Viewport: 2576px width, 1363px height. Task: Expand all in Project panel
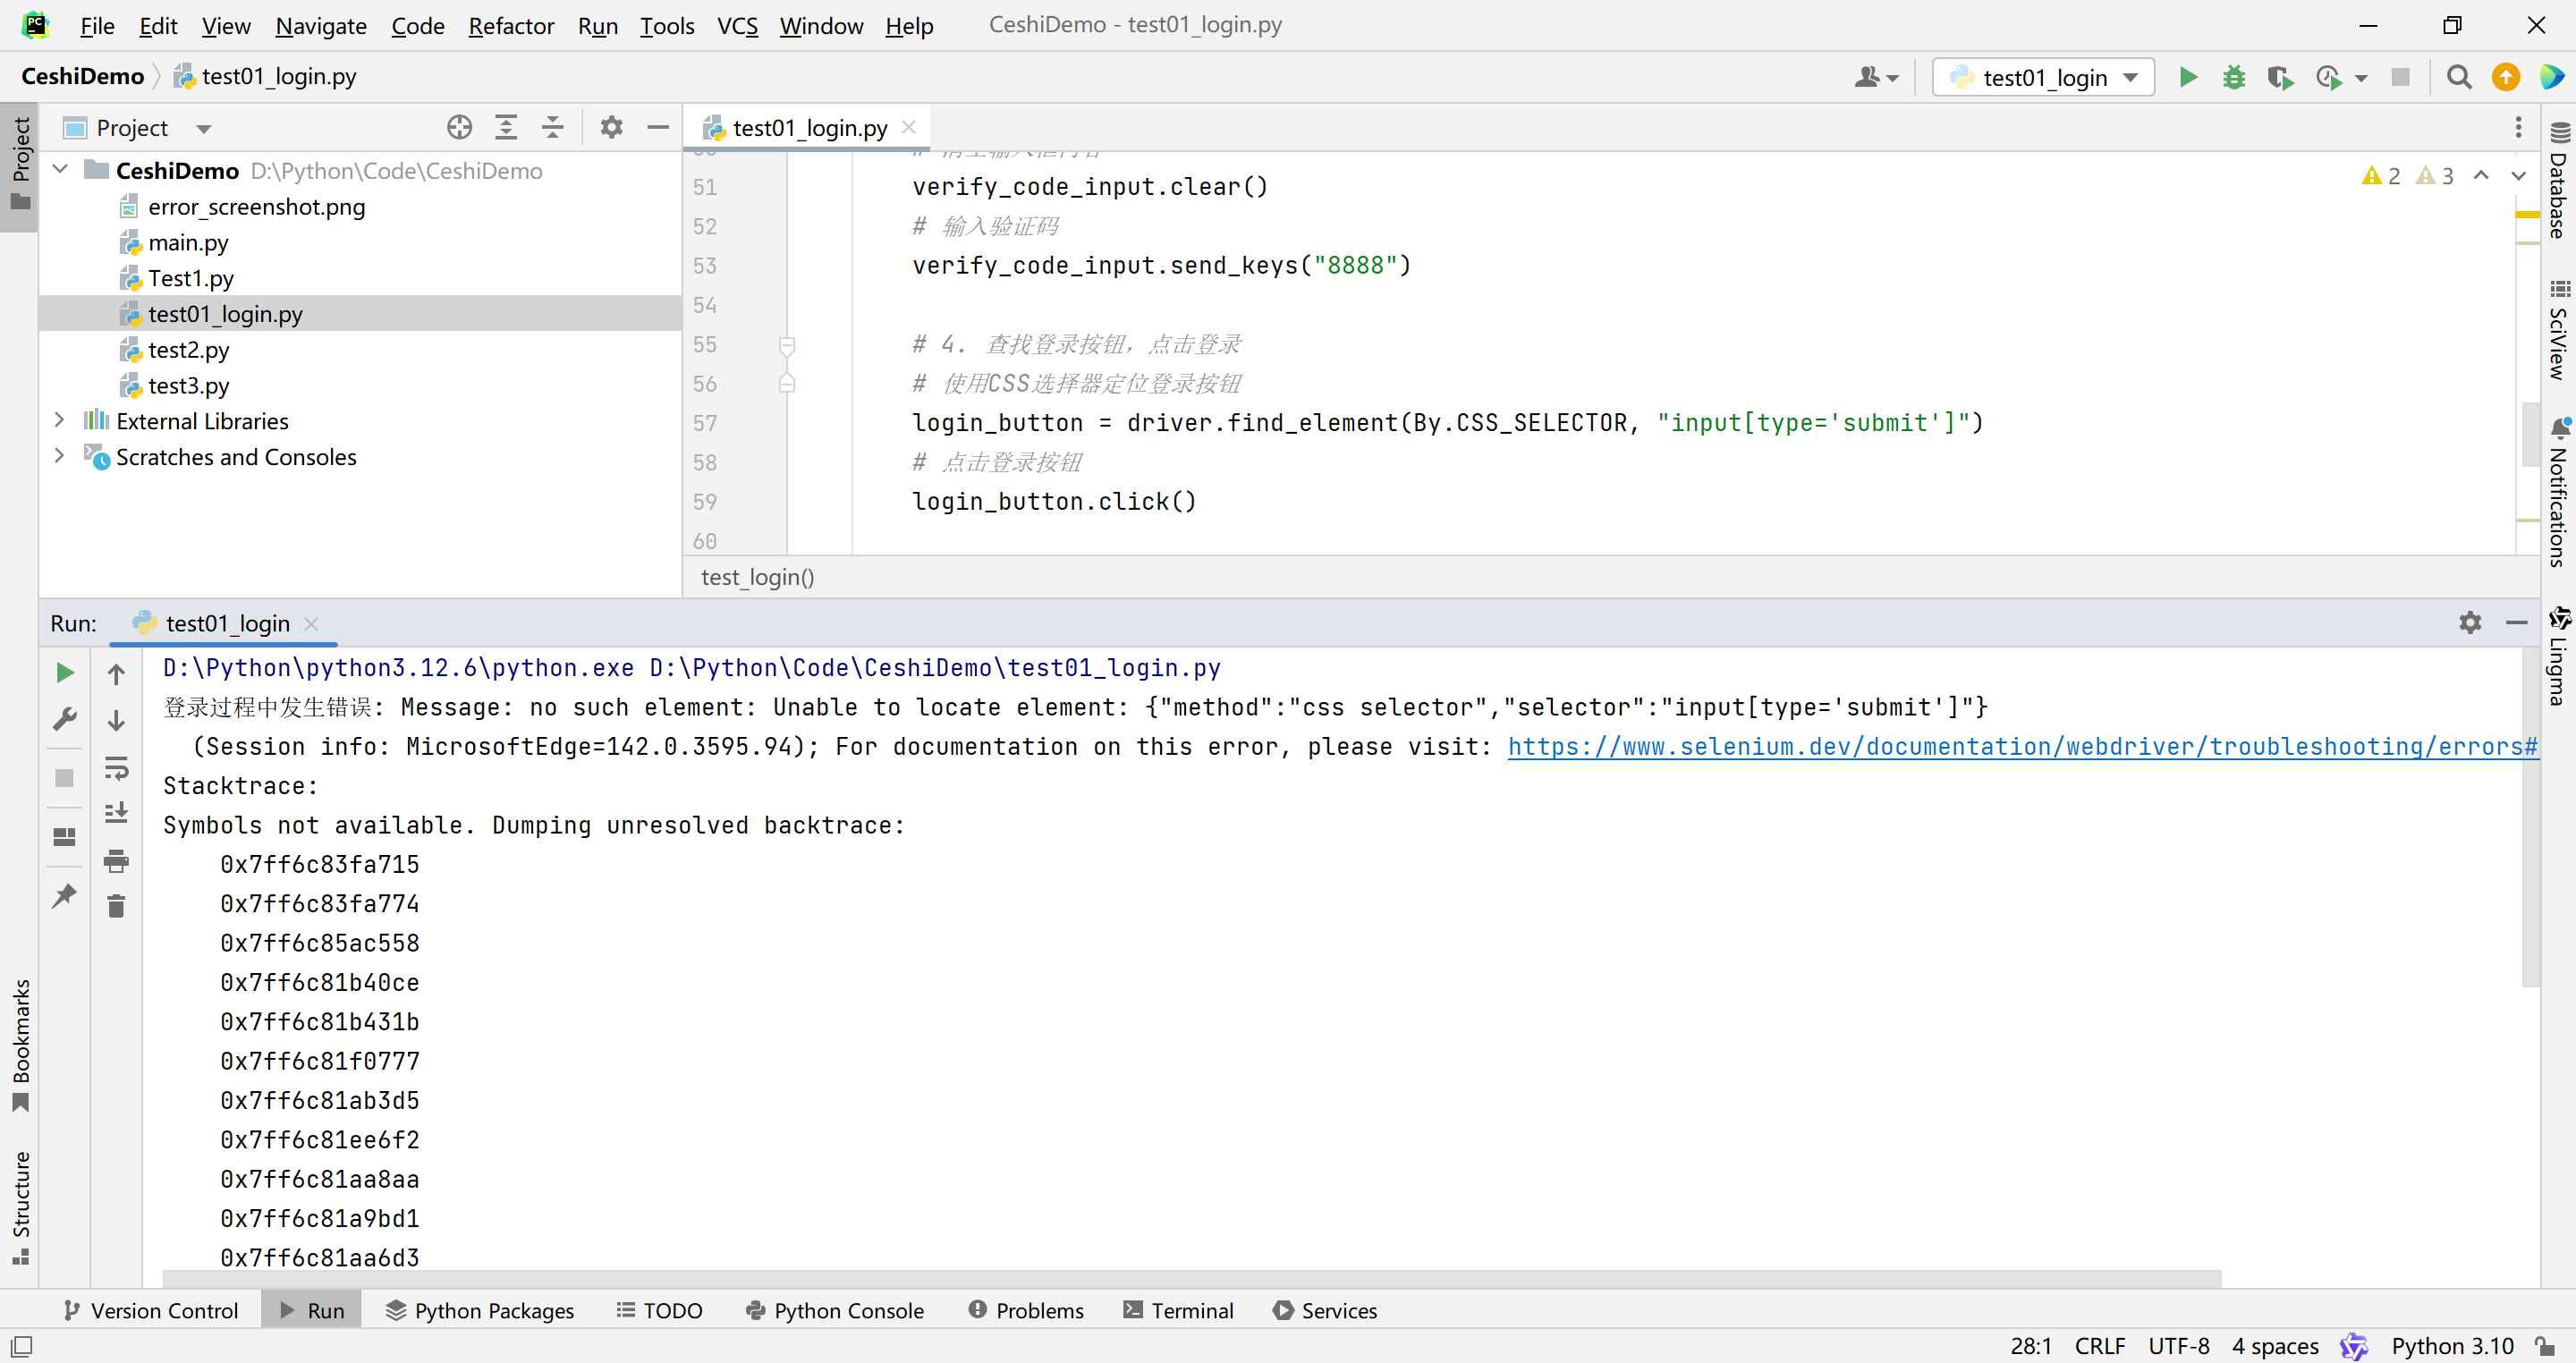click(506, 127)
